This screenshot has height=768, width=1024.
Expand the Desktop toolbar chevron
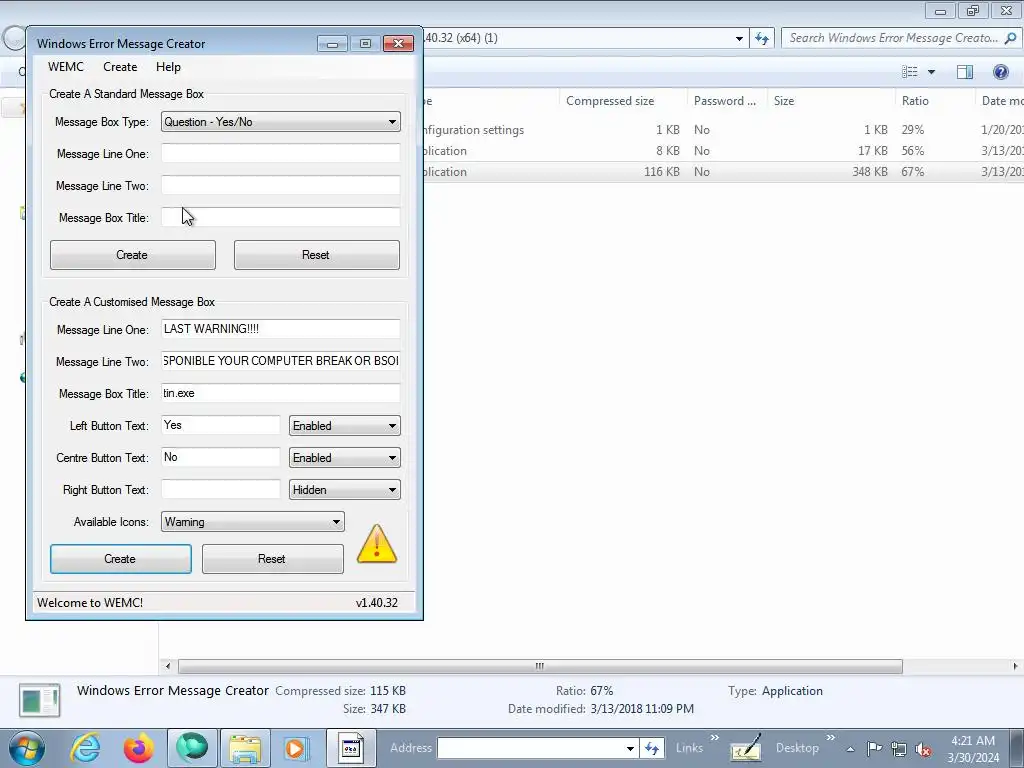click(x=831, y=739)
